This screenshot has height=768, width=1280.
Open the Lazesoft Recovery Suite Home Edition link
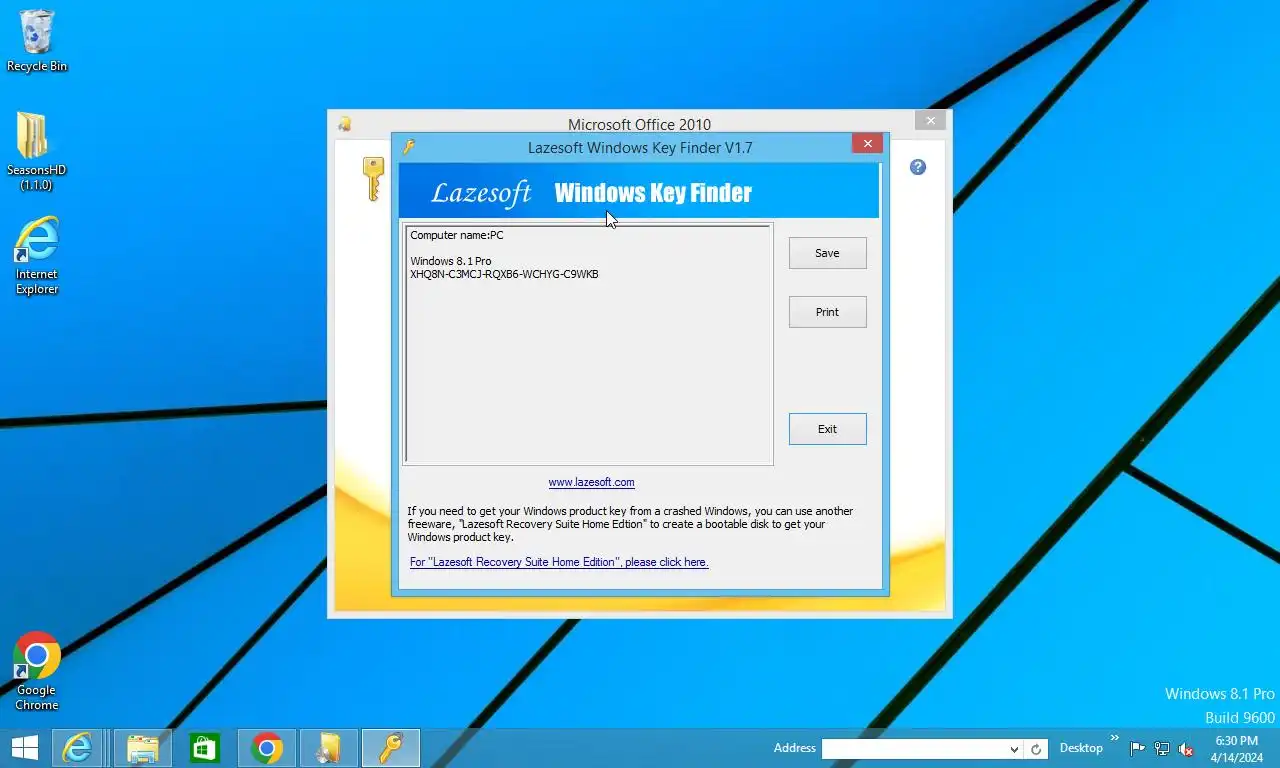tap(559, 562)
